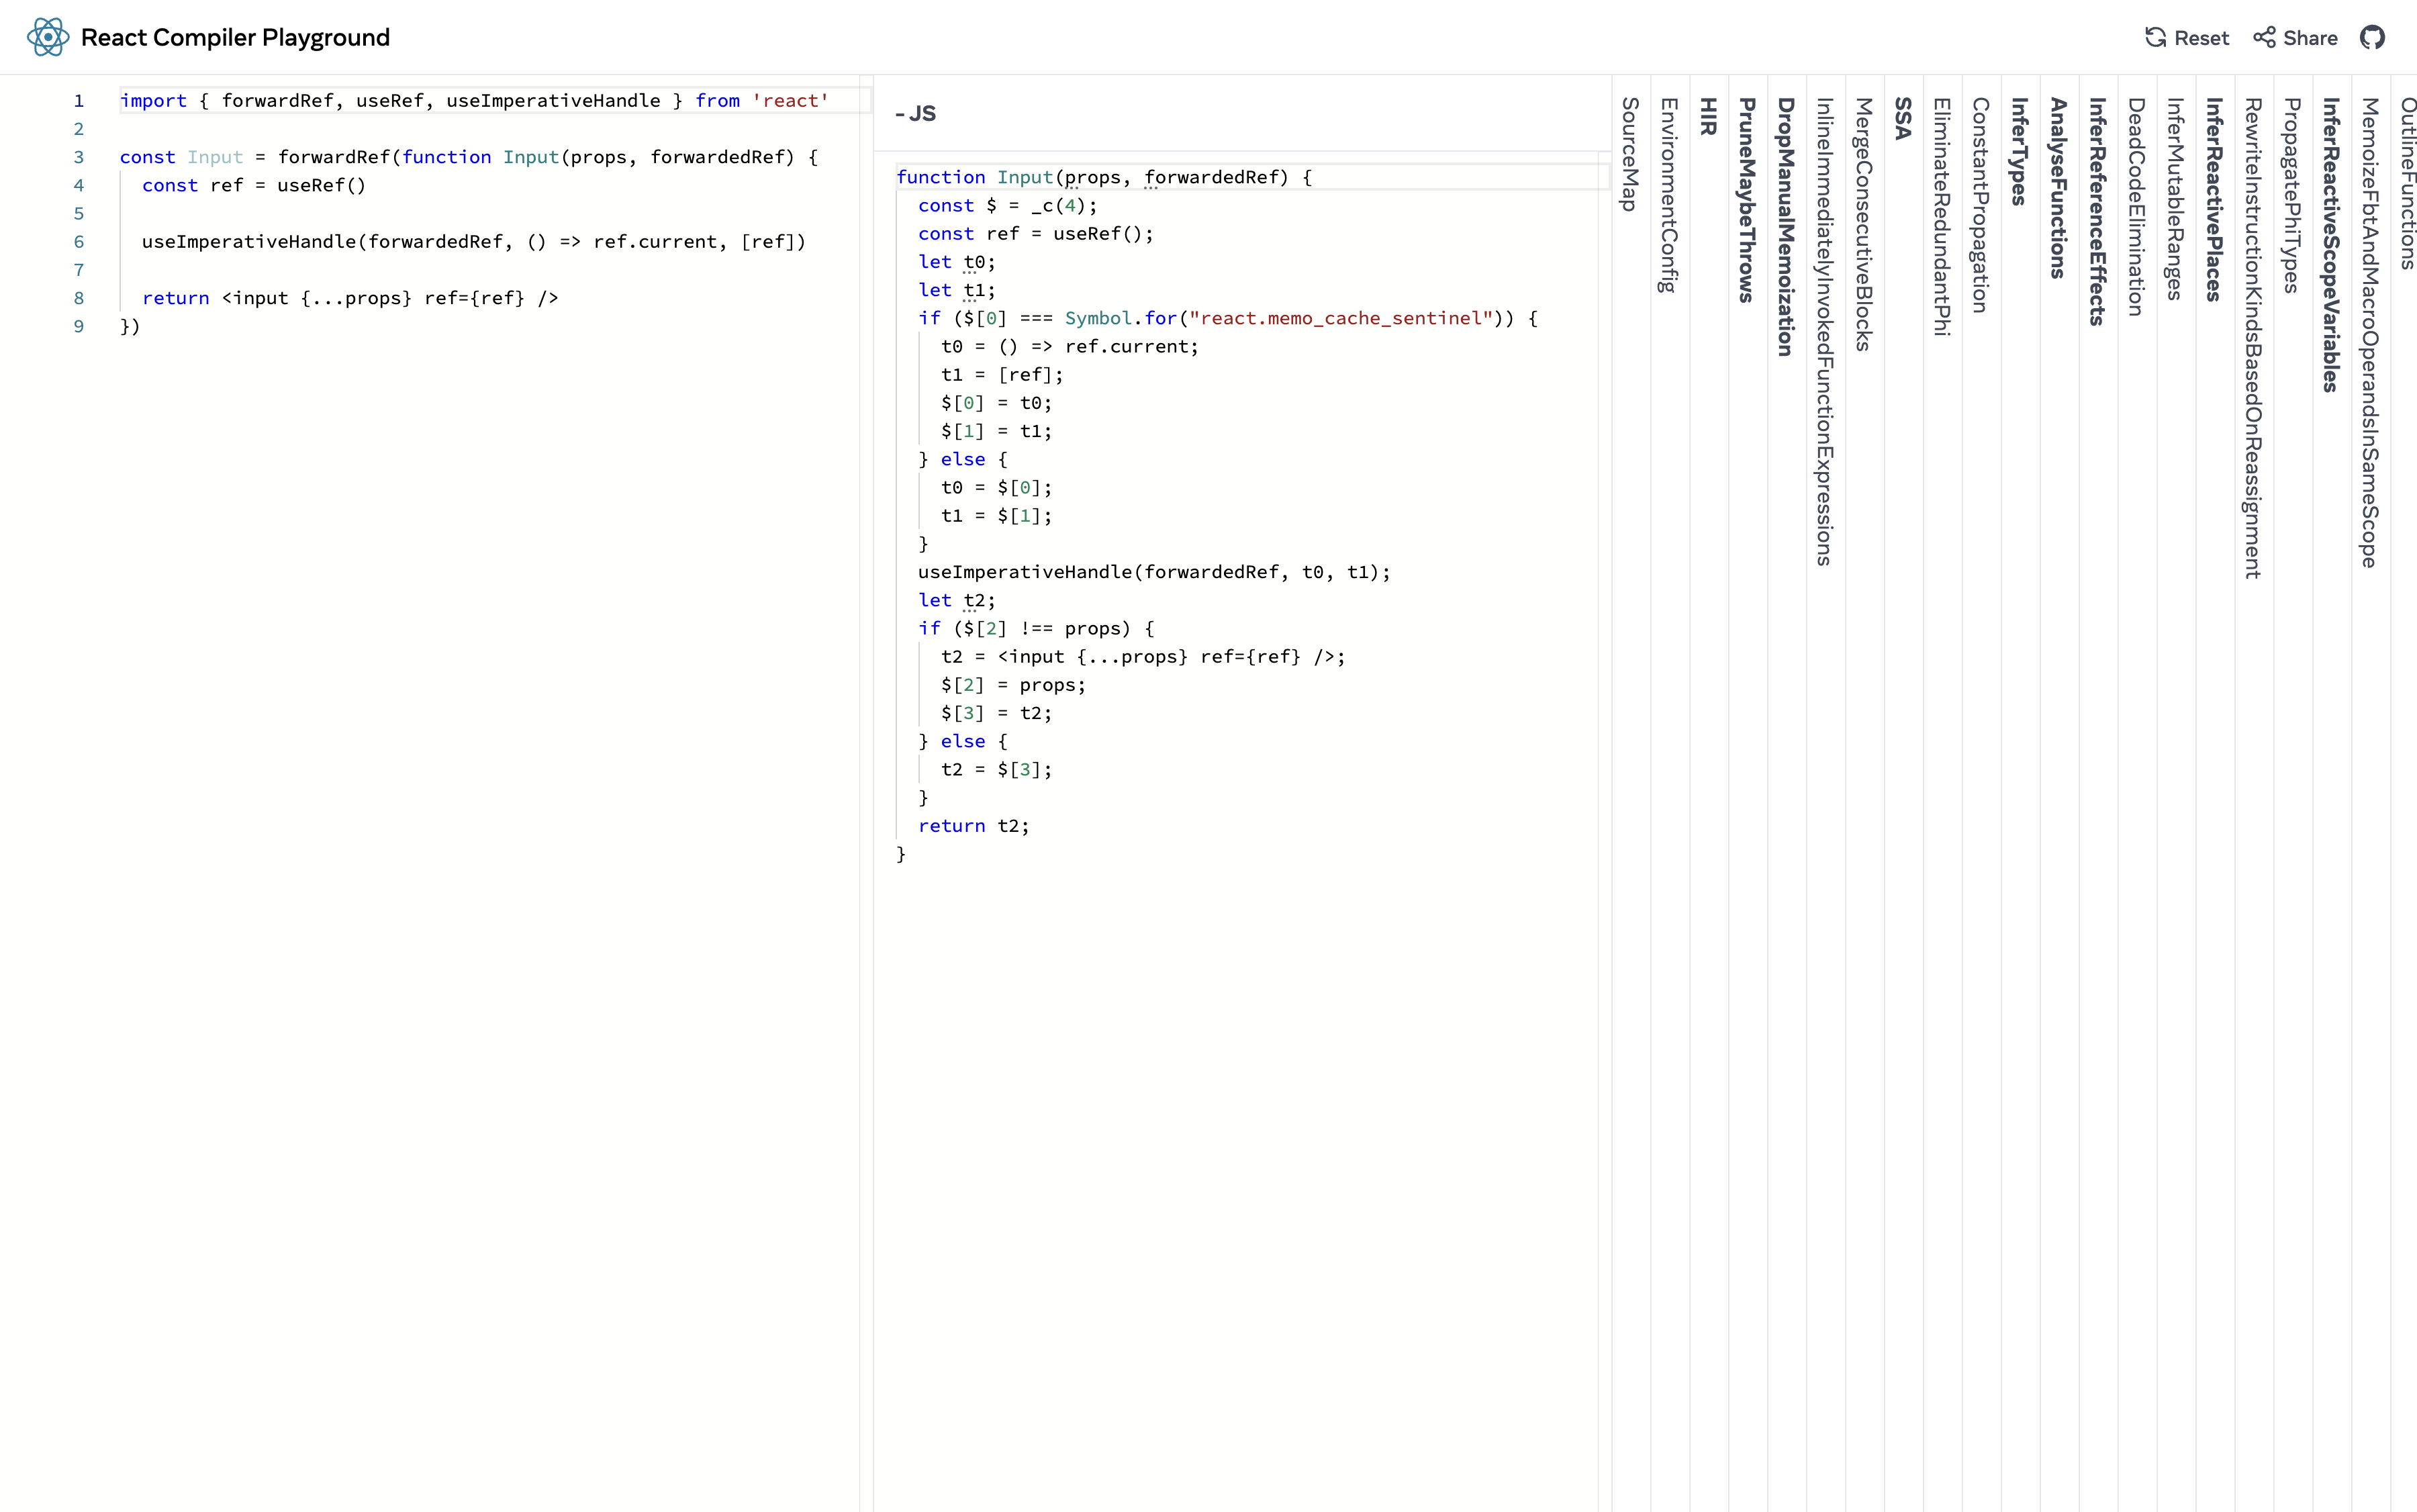This screenshot has width=2417, height=1512.
Task: Expand the InferReferenceEffects tab
Action: (x=2098, y=211)
